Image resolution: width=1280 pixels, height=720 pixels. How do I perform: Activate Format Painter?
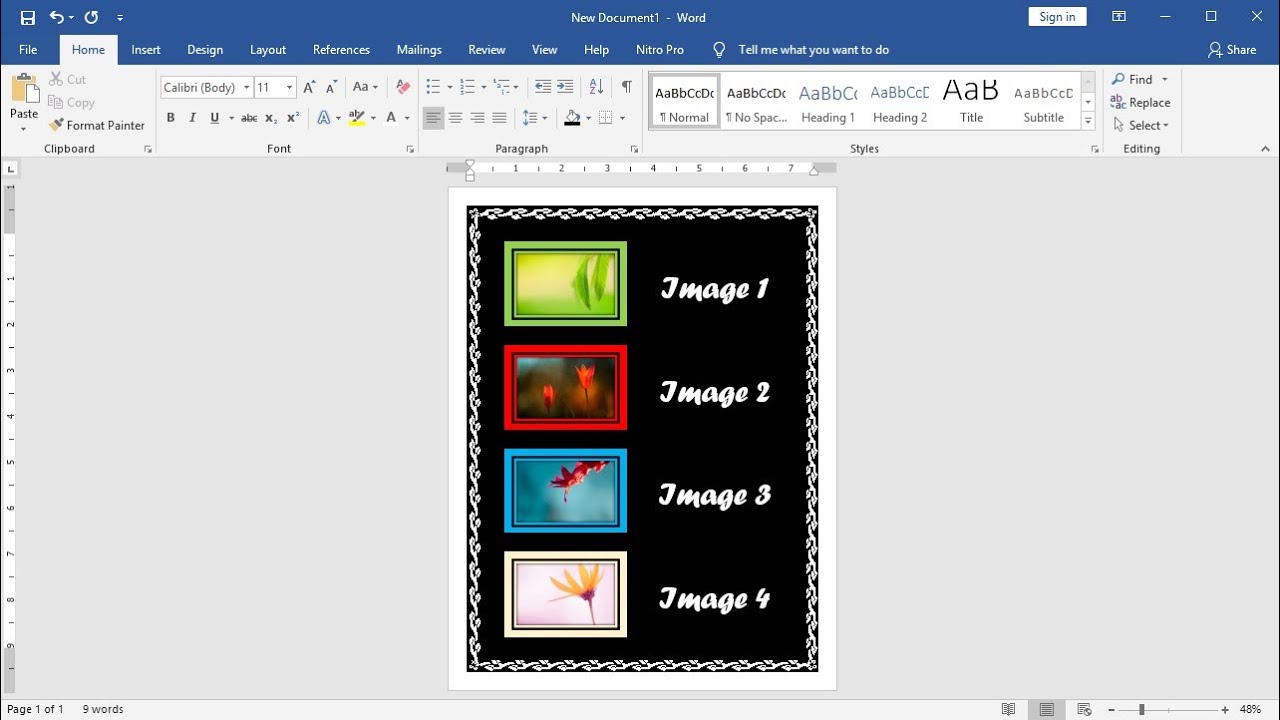[x=97, y=125]
